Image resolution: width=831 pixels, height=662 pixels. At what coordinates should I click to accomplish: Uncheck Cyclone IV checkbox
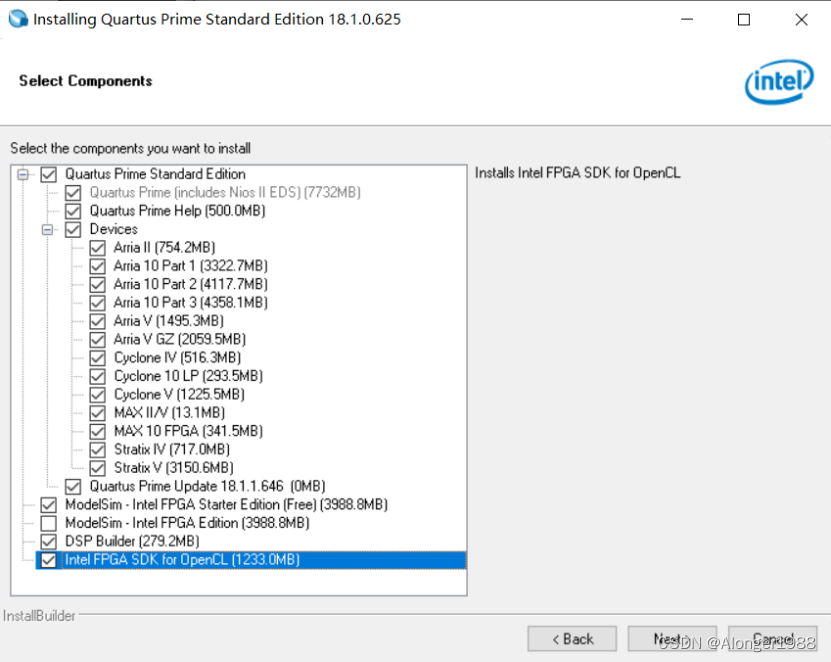click(98, 358)
